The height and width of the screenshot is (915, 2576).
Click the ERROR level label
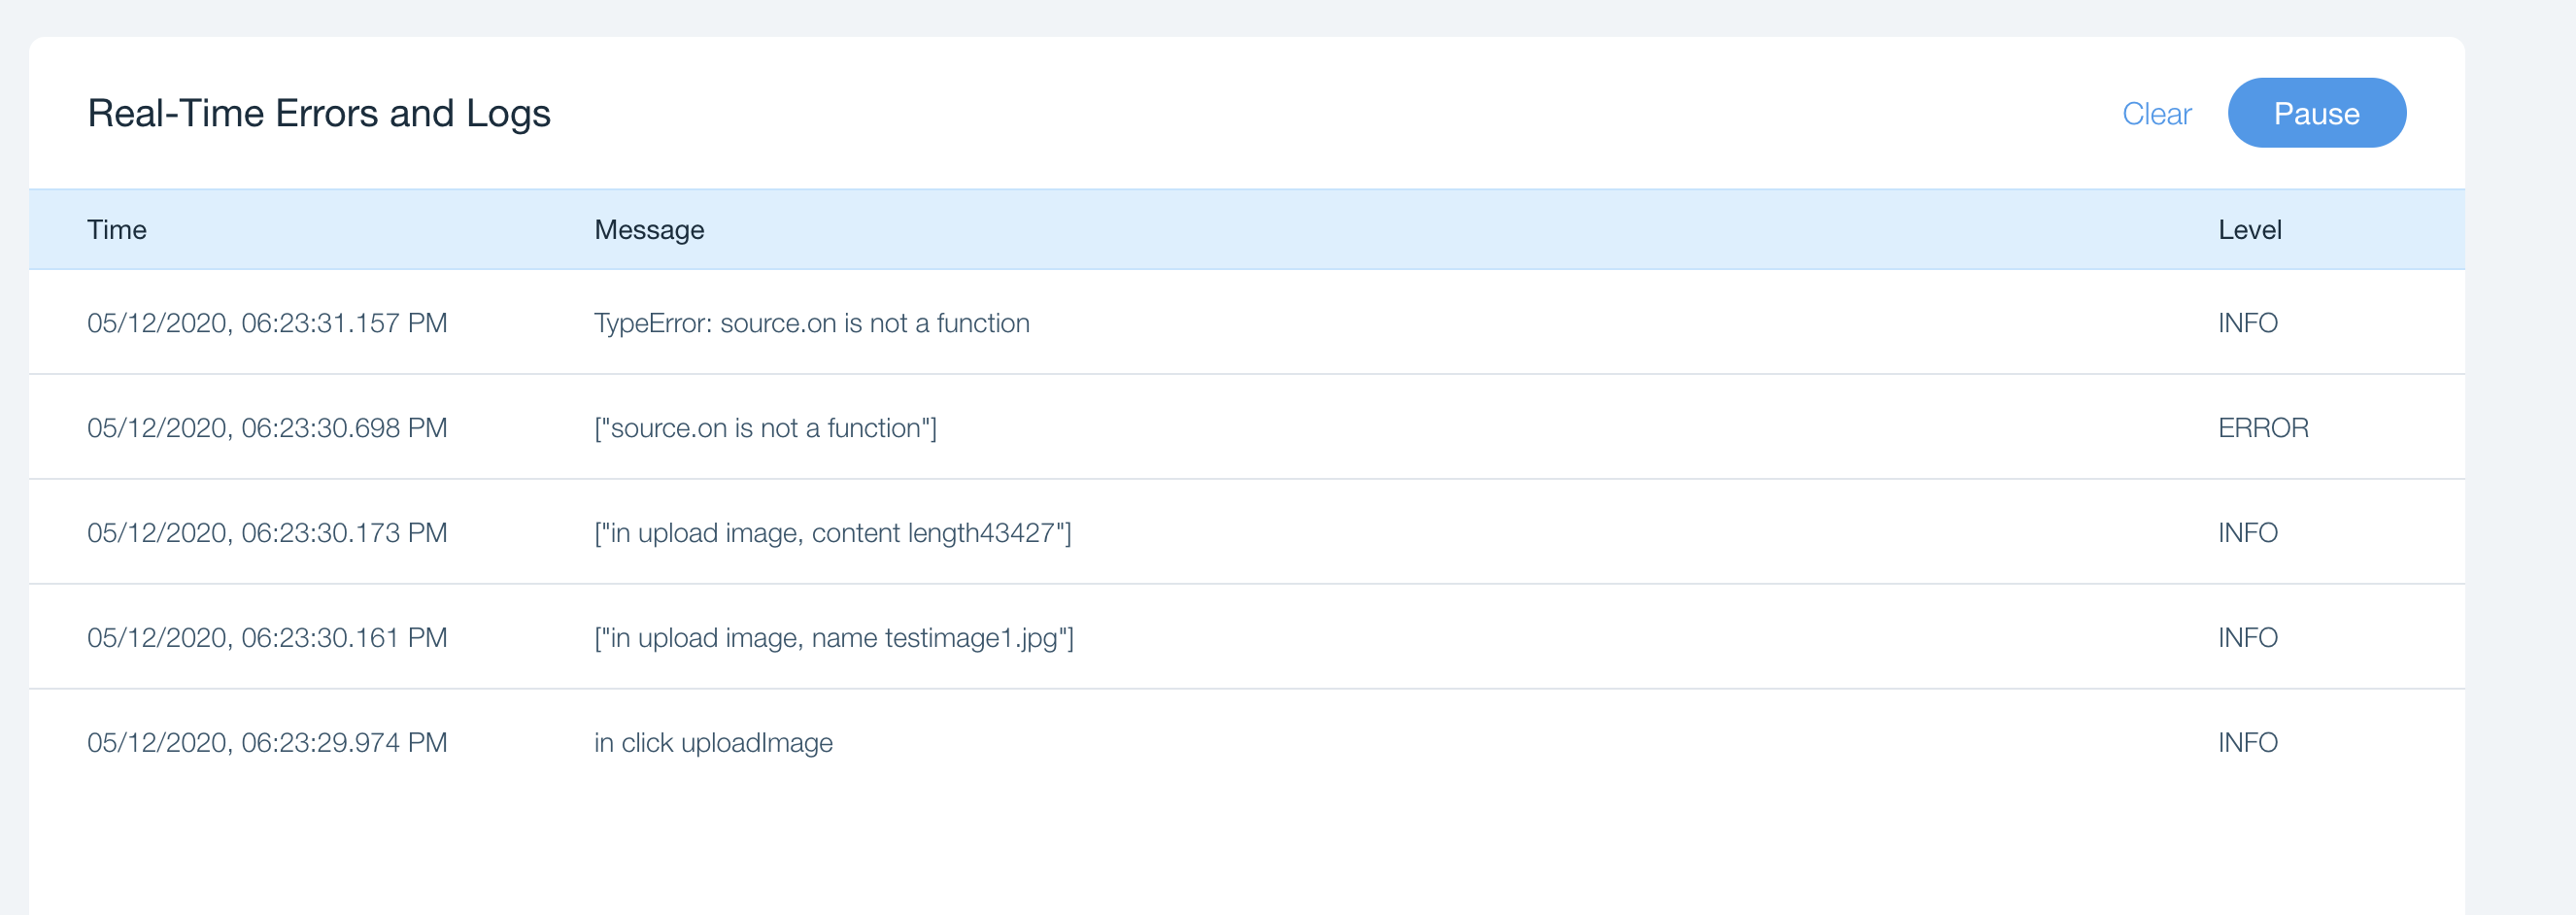tap(2262, 428)
